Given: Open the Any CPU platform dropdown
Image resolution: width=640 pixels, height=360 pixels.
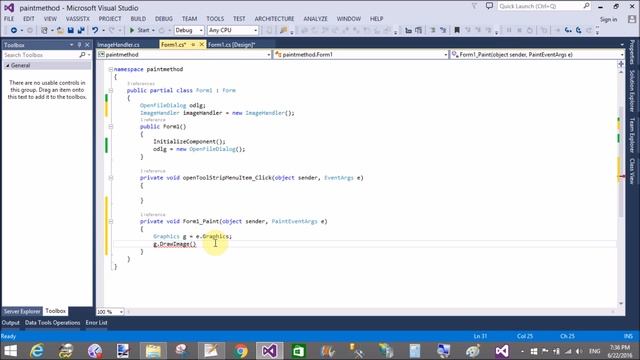Looking at the screenshot, I should pyautogui.click(x=233, y=30).
